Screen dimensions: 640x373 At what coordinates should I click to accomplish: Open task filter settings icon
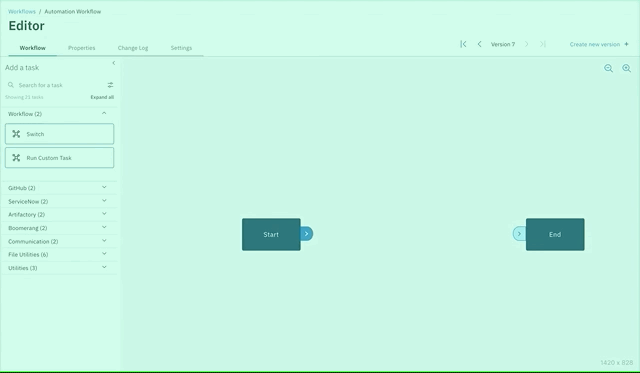[110, 85]
